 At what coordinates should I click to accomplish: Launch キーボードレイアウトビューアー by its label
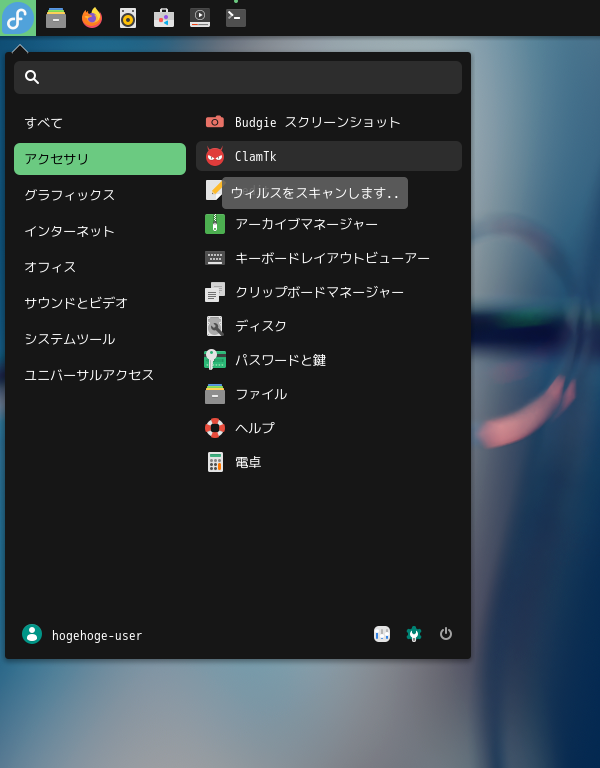332,258
